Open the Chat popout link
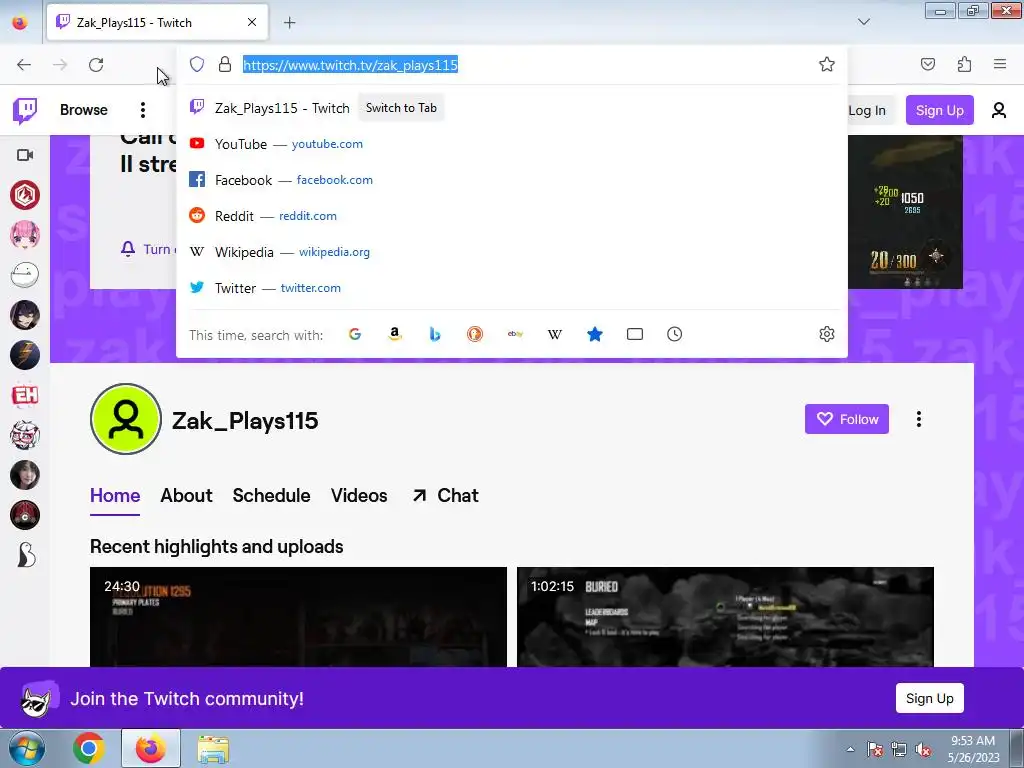The image size is (1024, 768). [x=445, y=496]
